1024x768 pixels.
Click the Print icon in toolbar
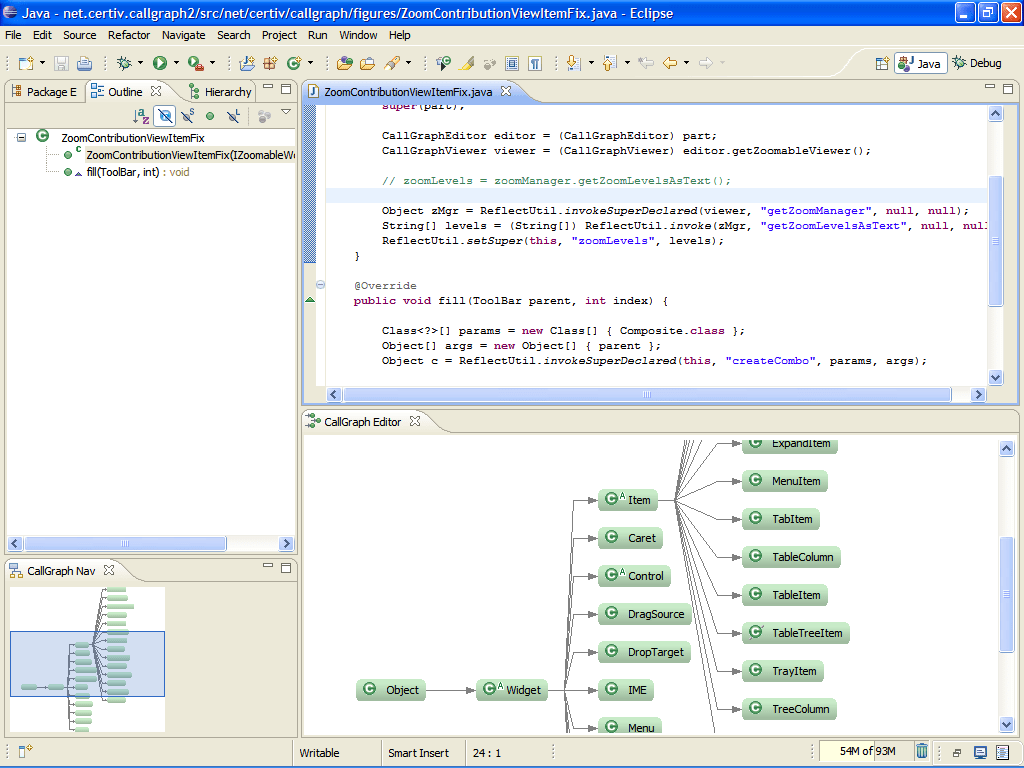(84, 63)
